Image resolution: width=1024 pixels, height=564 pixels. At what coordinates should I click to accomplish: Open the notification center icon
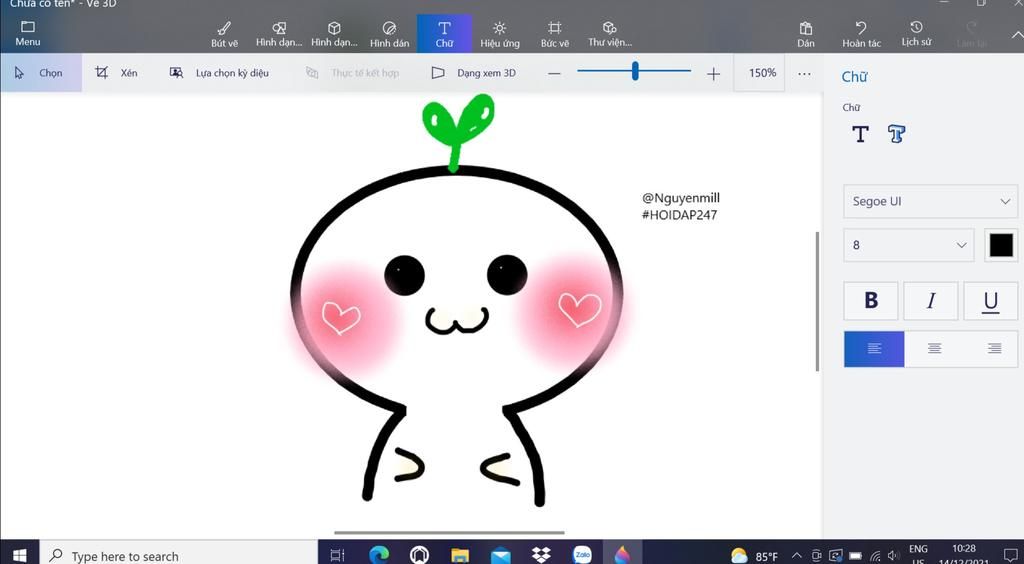click(1010, 556)
